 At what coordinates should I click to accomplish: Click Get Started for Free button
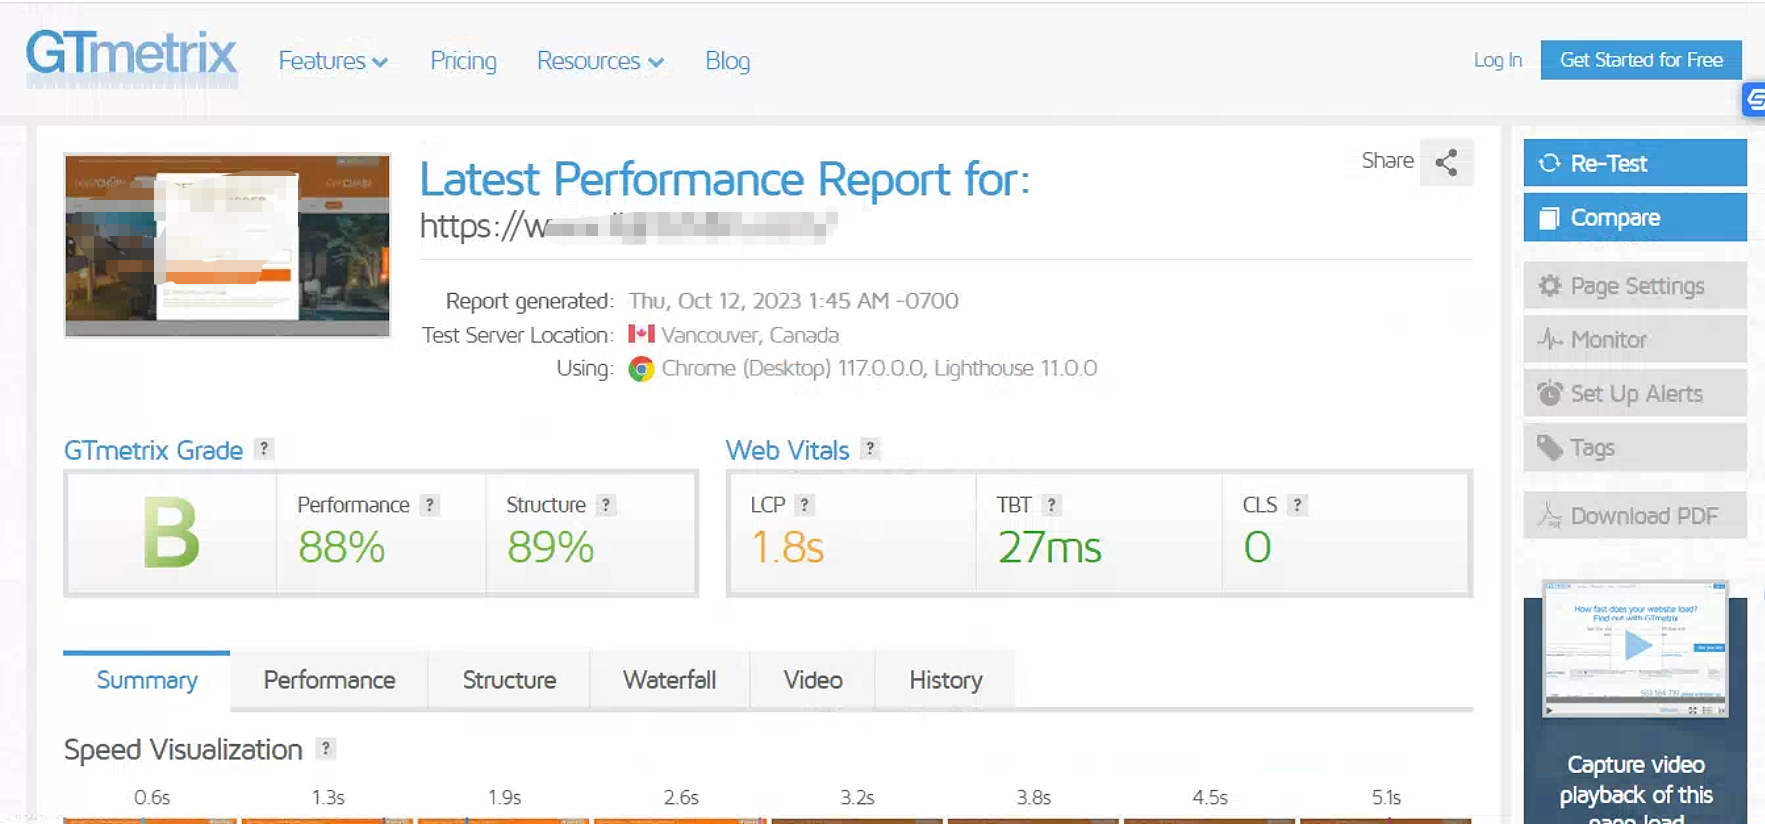[x=1640, y=60]
